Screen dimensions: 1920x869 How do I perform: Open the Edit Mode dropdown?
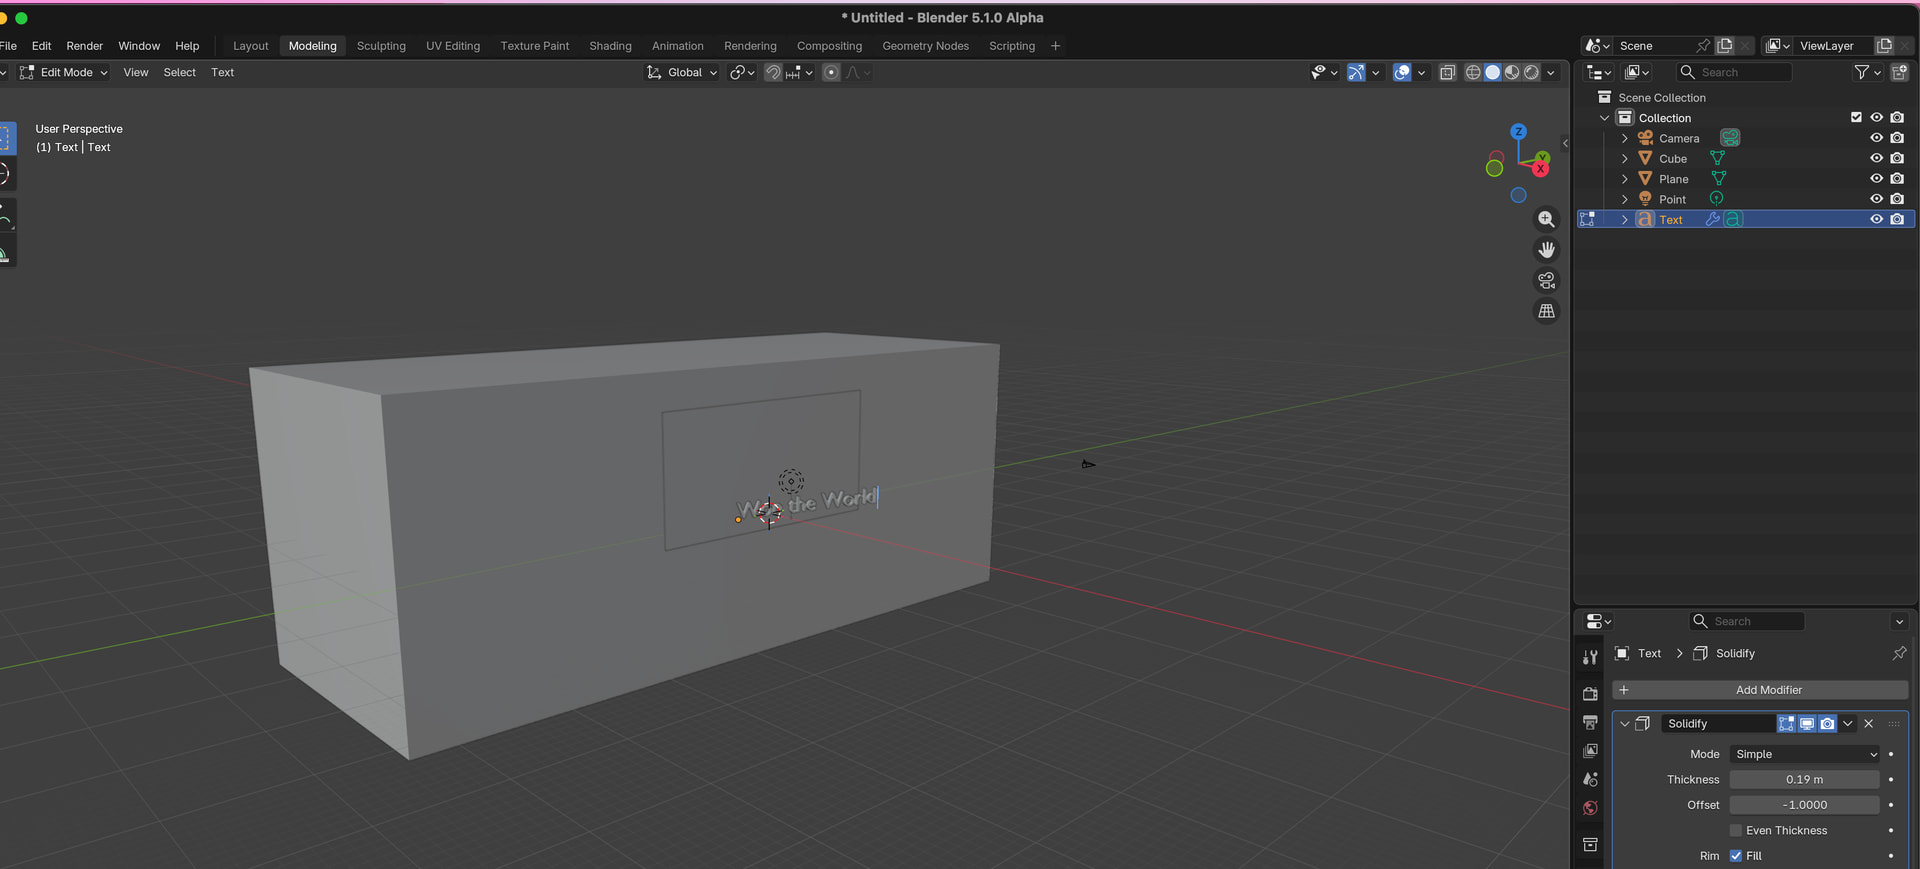click(x=65, y=73)
